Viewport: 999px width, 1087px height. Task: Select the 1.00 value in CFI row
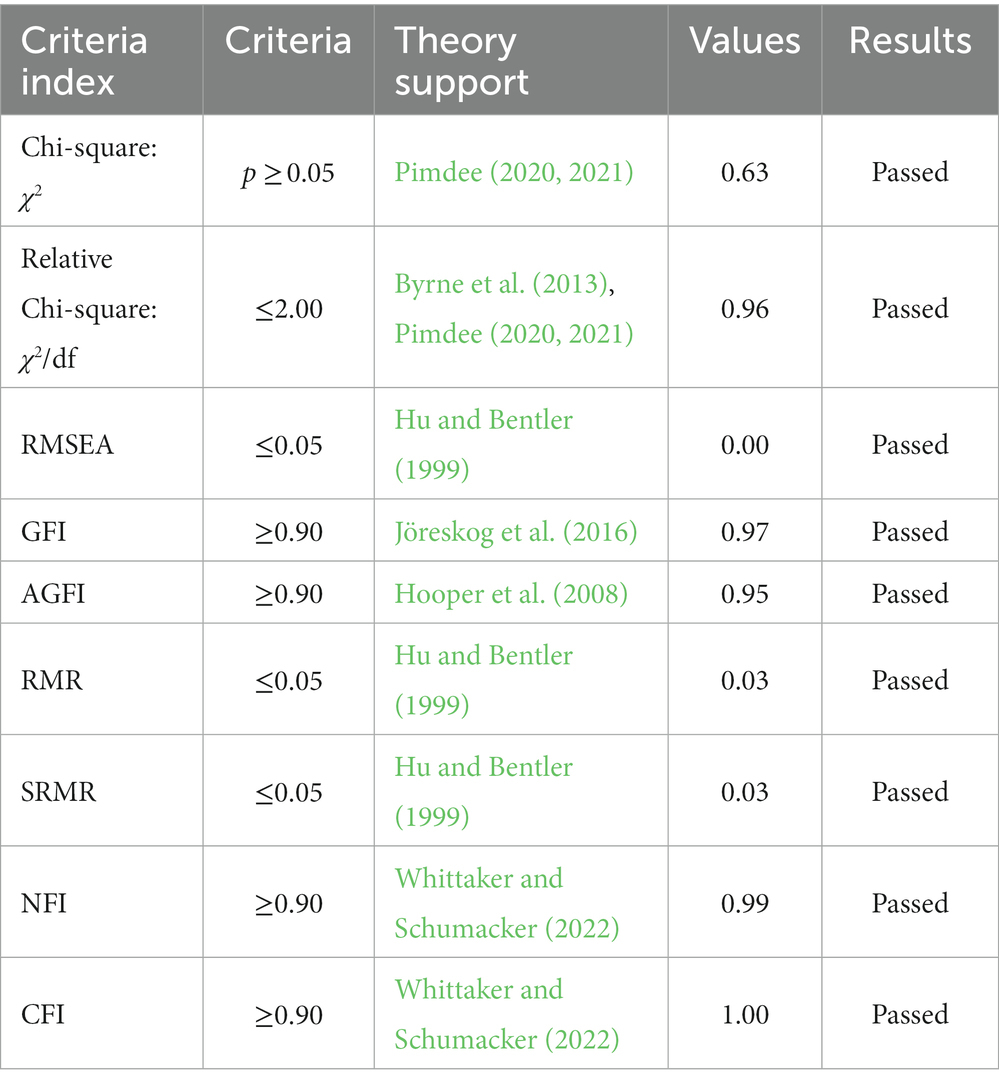[745, 1014]
